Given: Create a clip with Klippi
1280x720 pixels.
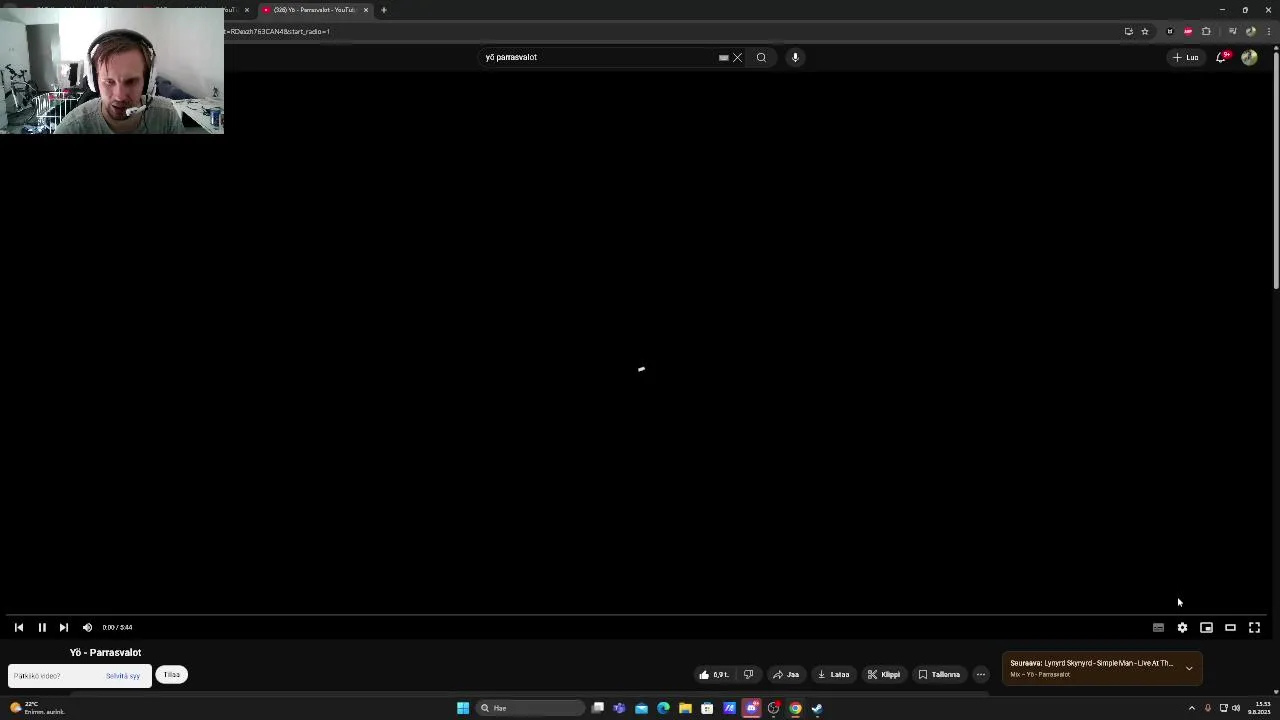Looking at the screenshot, I should coord(884,674).
